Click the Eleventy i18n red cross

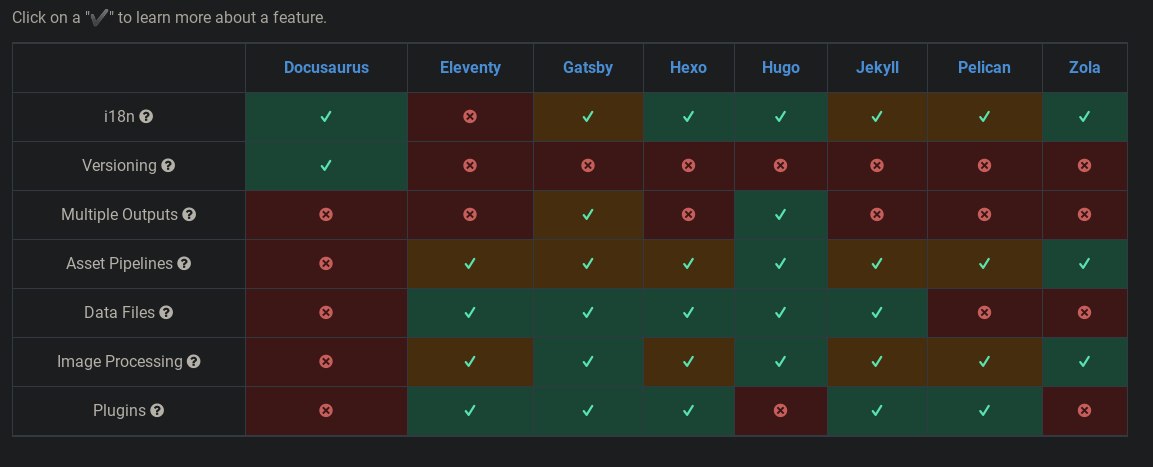(x=470, y=116)
